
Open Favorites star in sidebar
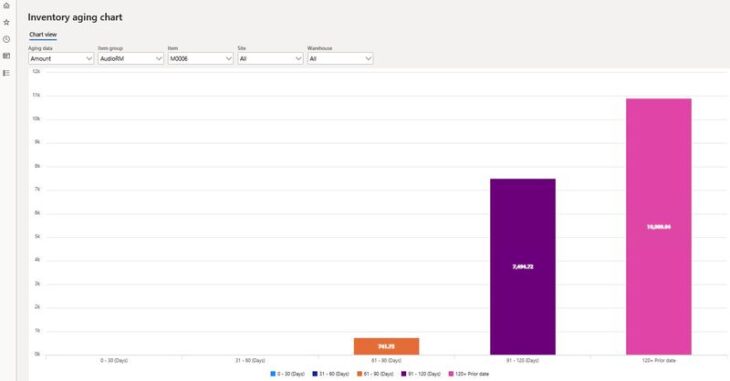7,22
